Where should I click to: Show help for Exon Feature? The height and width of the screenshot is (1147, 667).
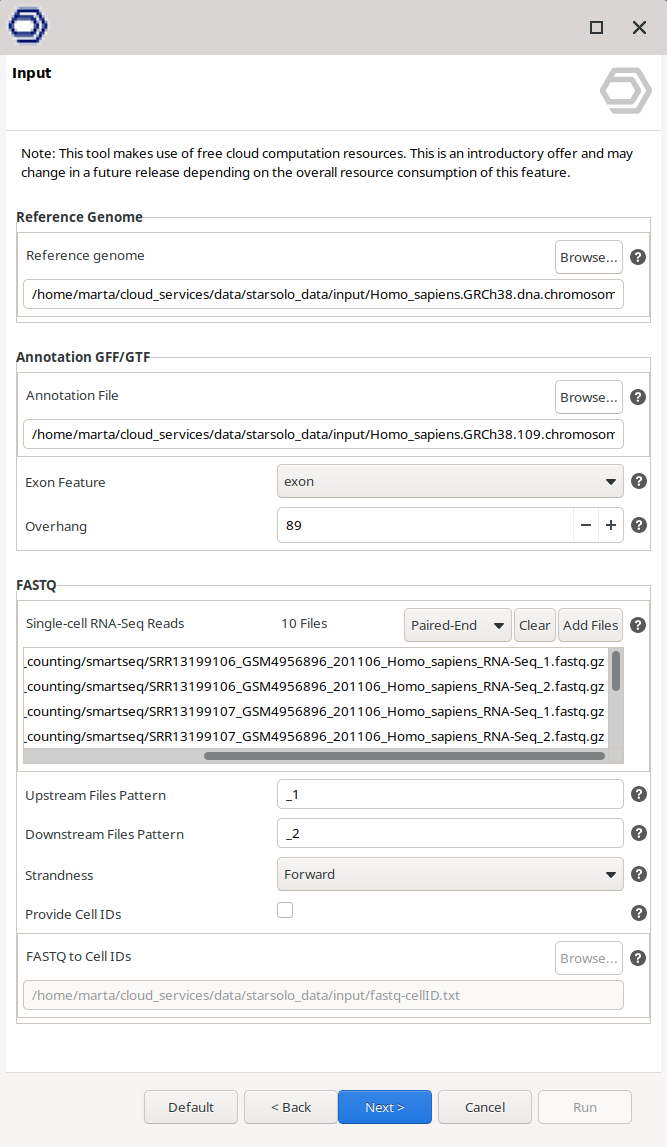pyautogui.click(x=638, y=482)
